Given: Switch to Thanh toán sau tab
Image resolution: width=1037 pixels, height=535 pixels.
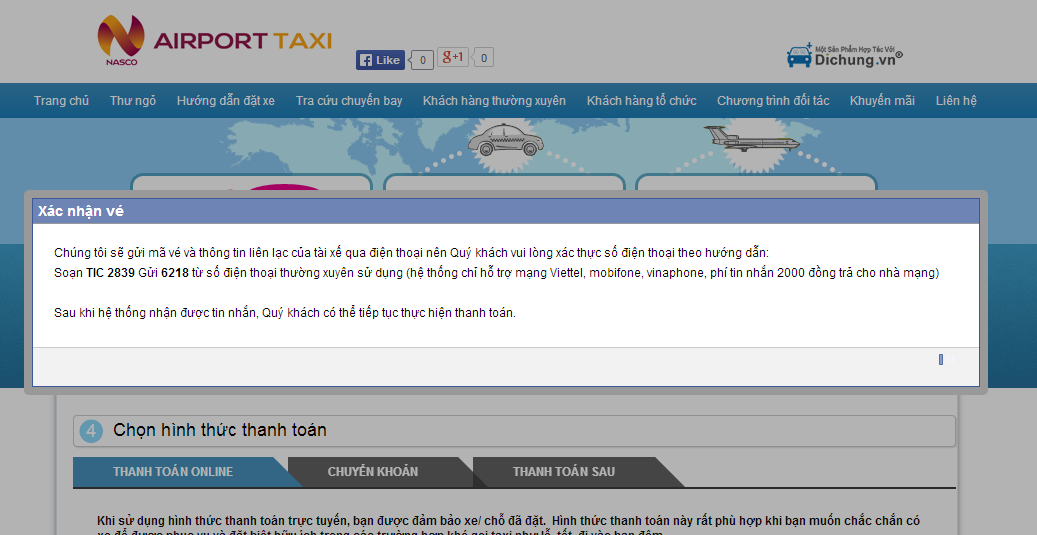Looking at the screenshot, I should coord(564,472).
